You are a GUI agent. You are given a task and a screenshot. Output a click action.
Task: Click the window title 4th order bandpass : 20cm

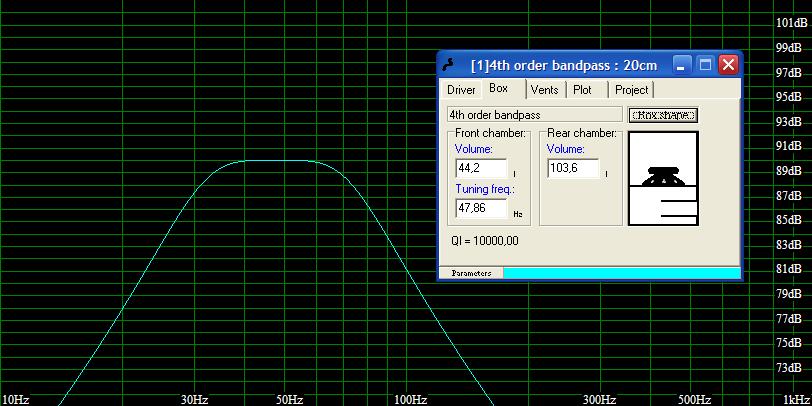click(564, 65)
